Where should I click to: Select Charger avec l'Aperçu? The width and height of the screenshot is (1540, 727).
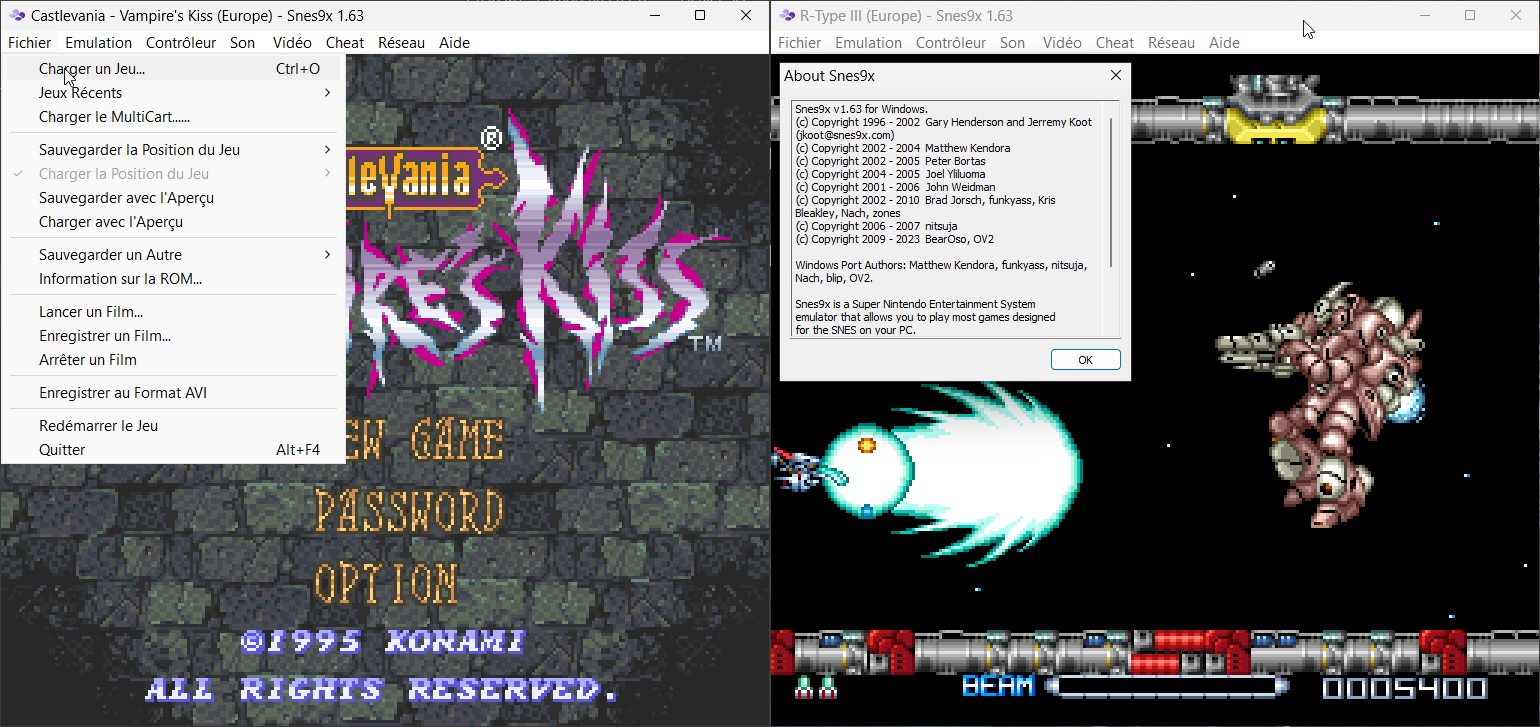(x=173, y=222)
